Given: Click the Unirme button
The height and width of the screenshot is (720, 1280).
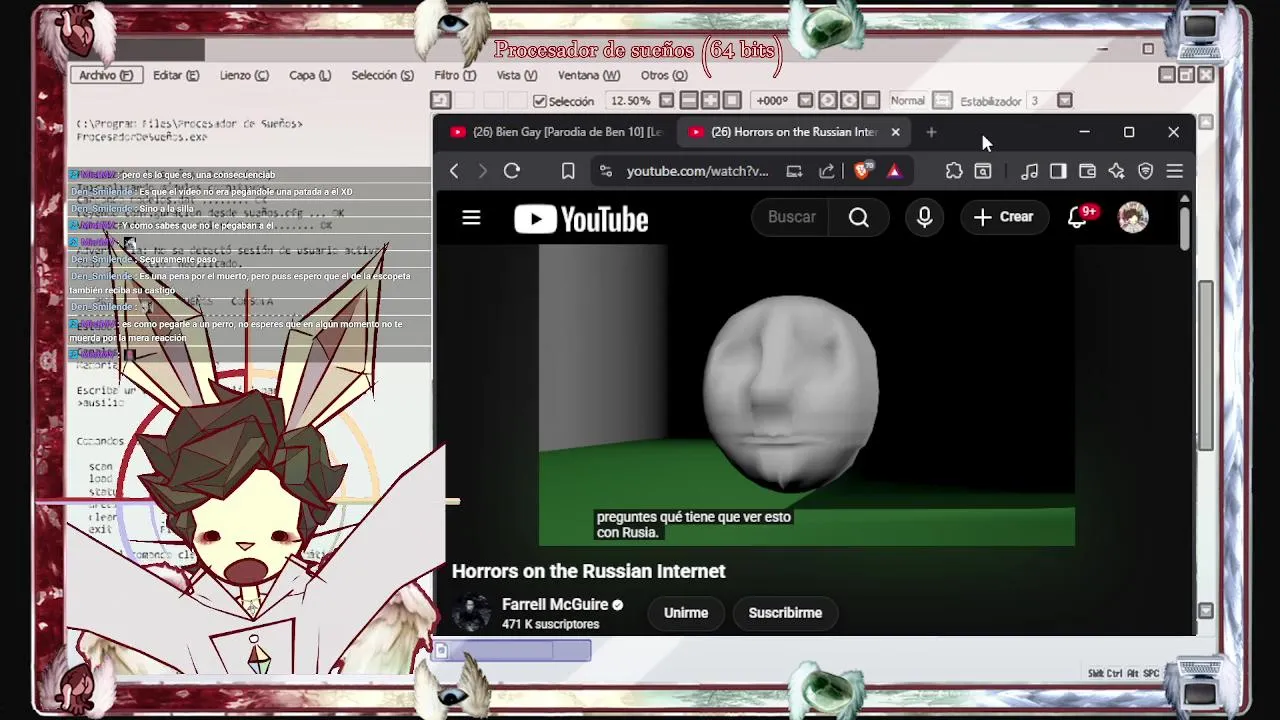Looking at the screenshot, I should pyautogui.click(x=686, y=613).
